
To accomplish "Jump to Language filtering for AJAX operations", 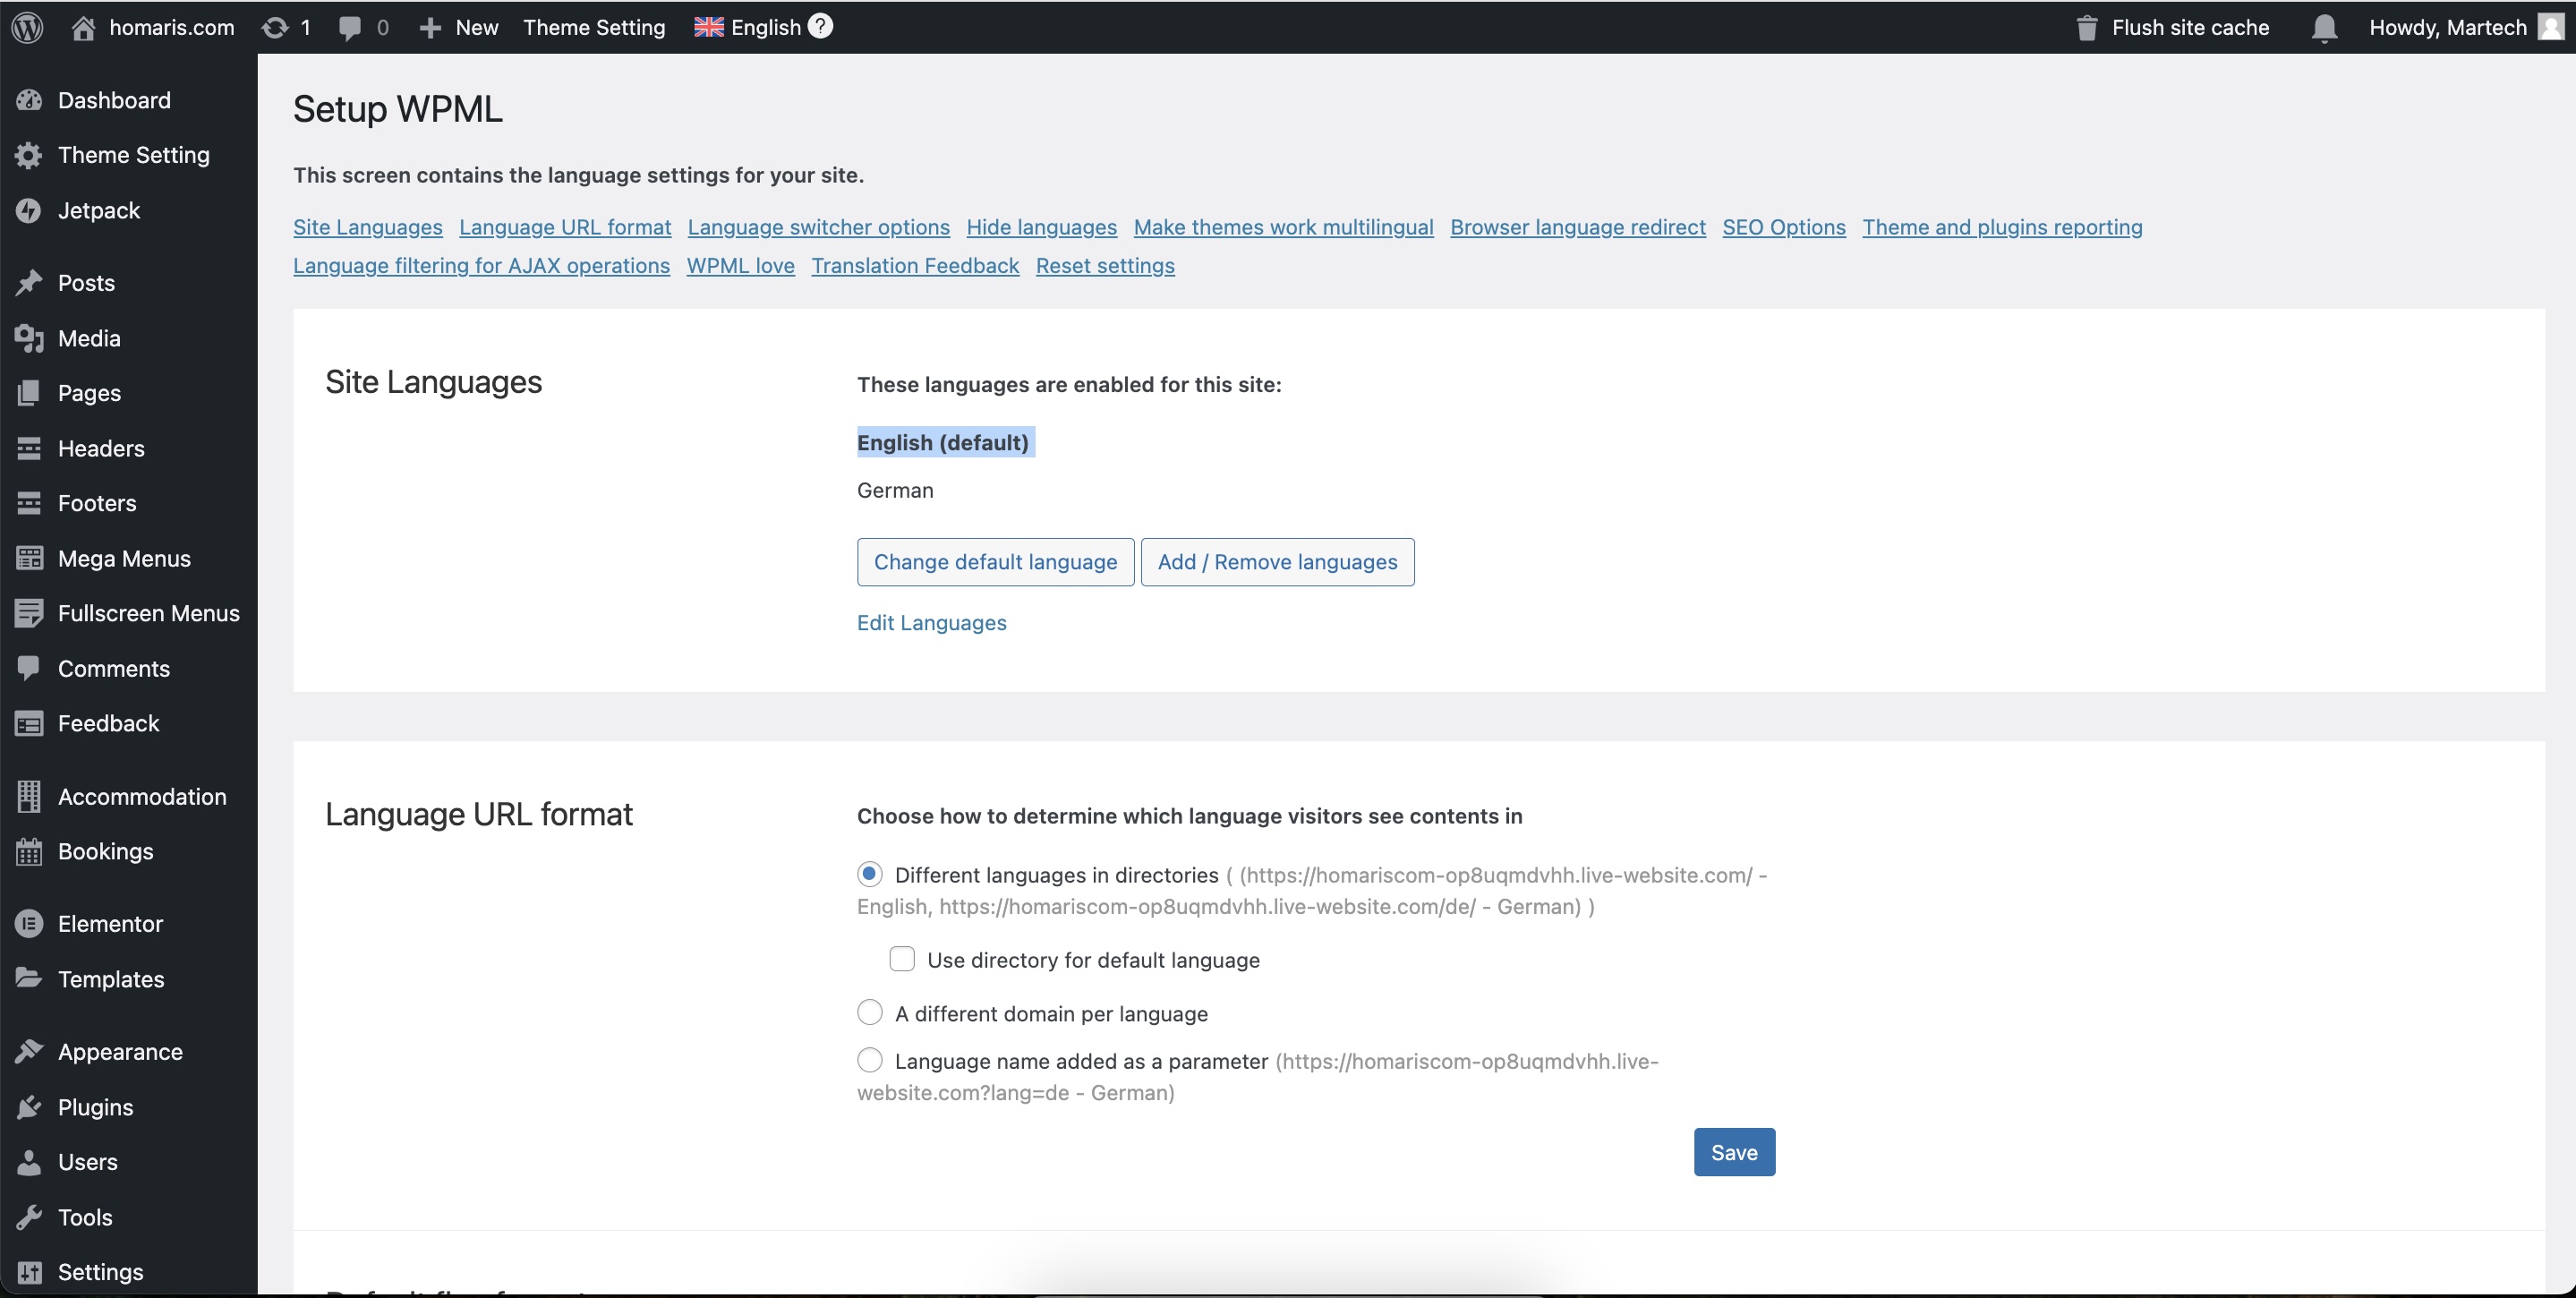I will [x=481, y=265].
